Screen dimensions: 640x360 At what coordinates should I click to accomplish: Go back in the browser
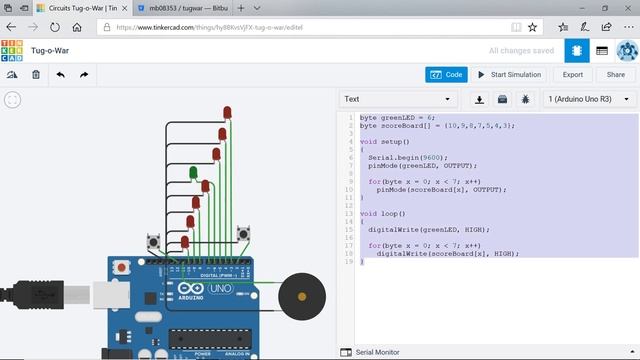tap(11, 27)
